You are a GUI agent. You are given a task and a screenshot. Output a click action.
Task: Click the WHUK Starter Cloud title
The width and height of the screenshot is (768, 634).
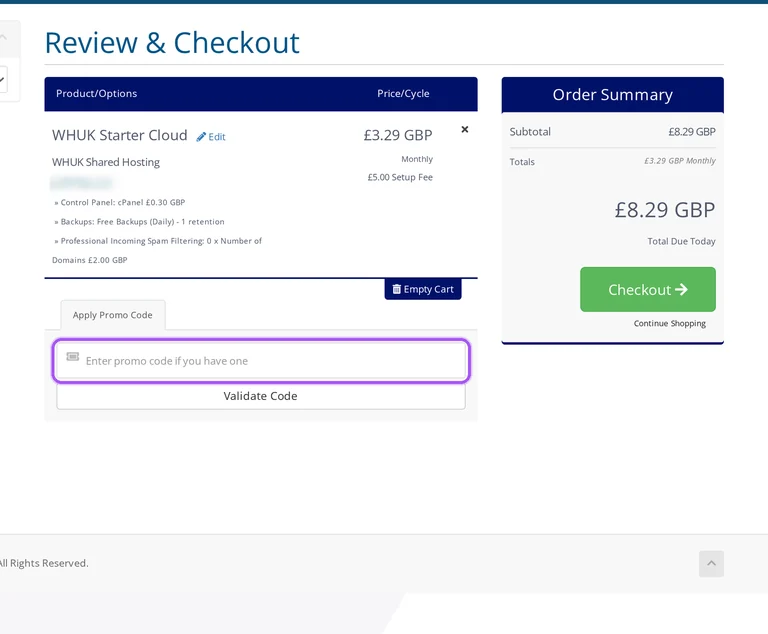[120, 135]
